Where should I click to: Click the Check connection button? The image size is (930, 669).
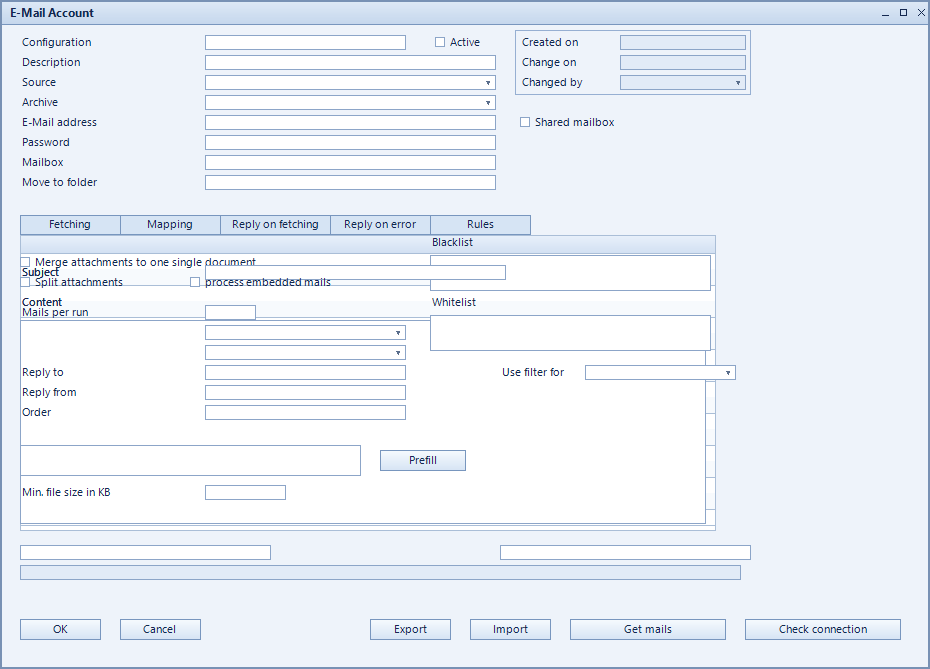tap(823, 629)
